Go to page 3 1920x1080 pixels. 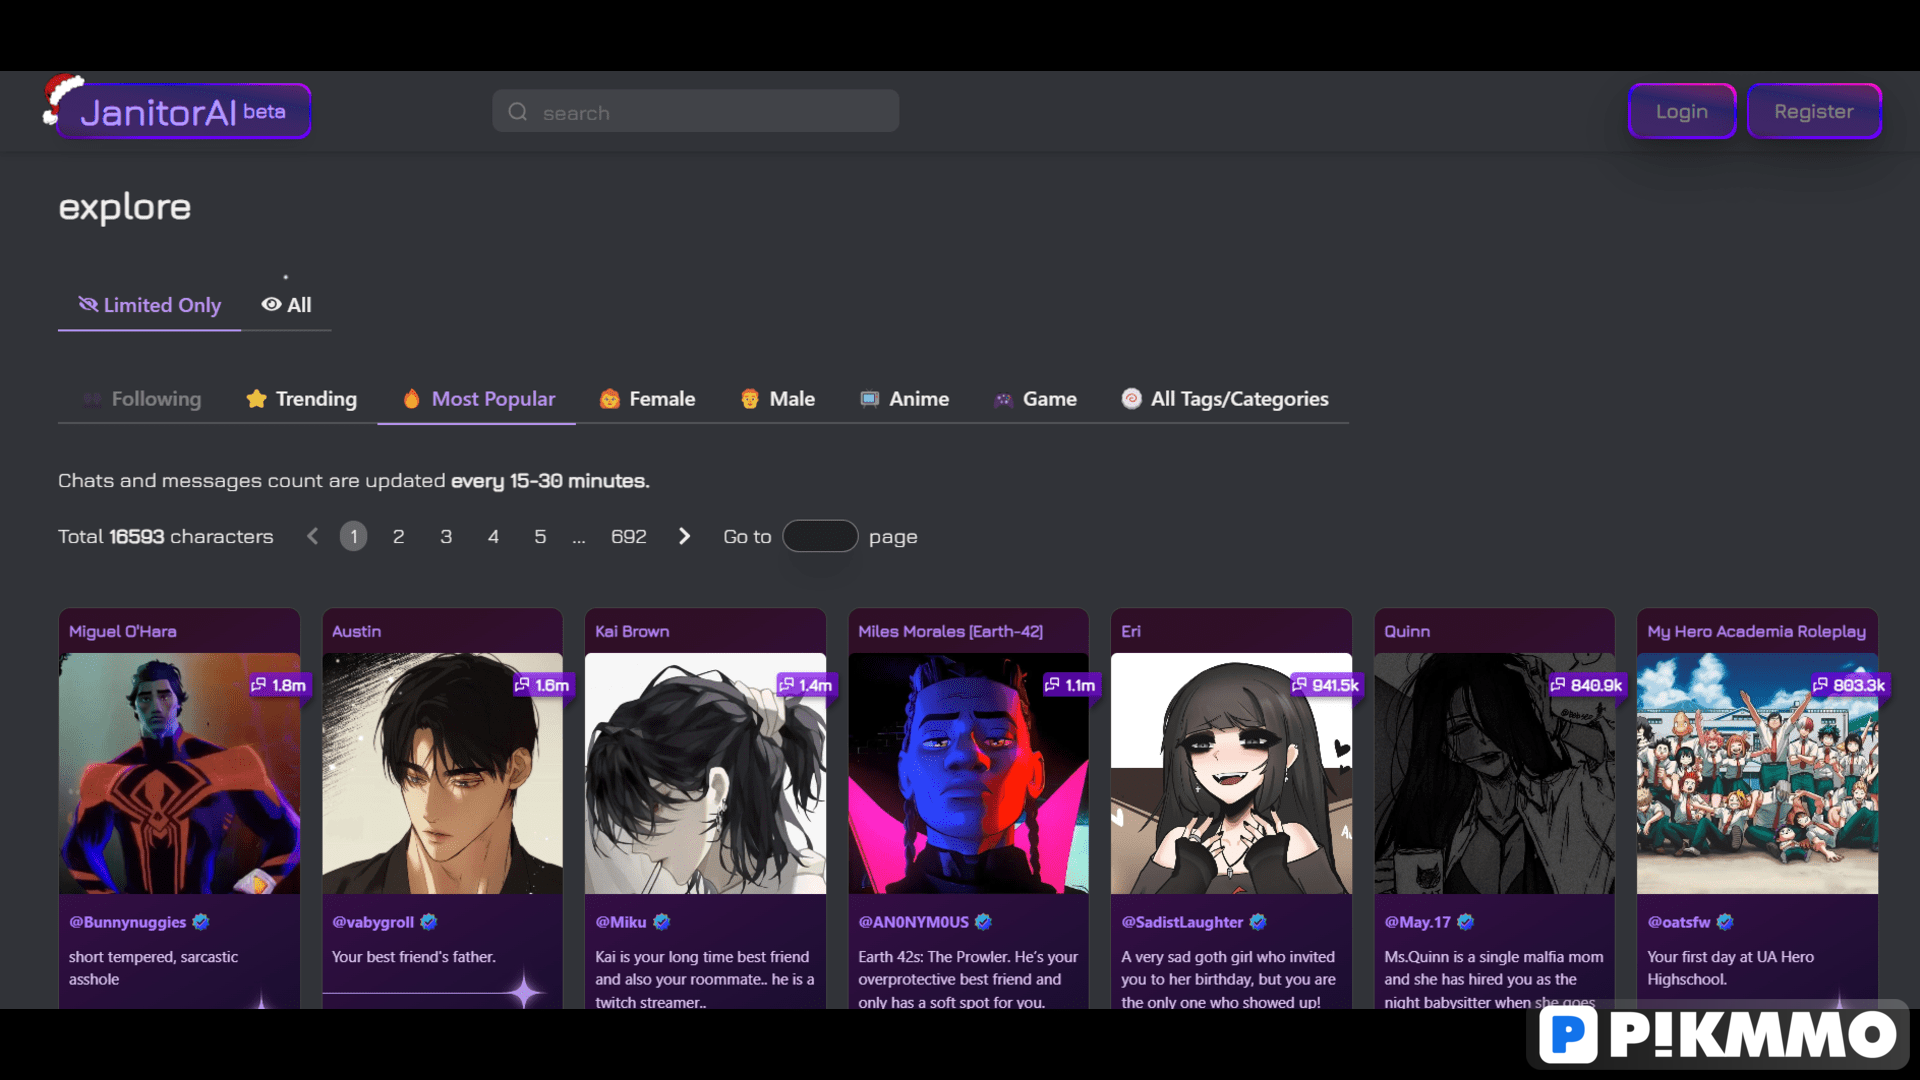(x=446, y=536)
